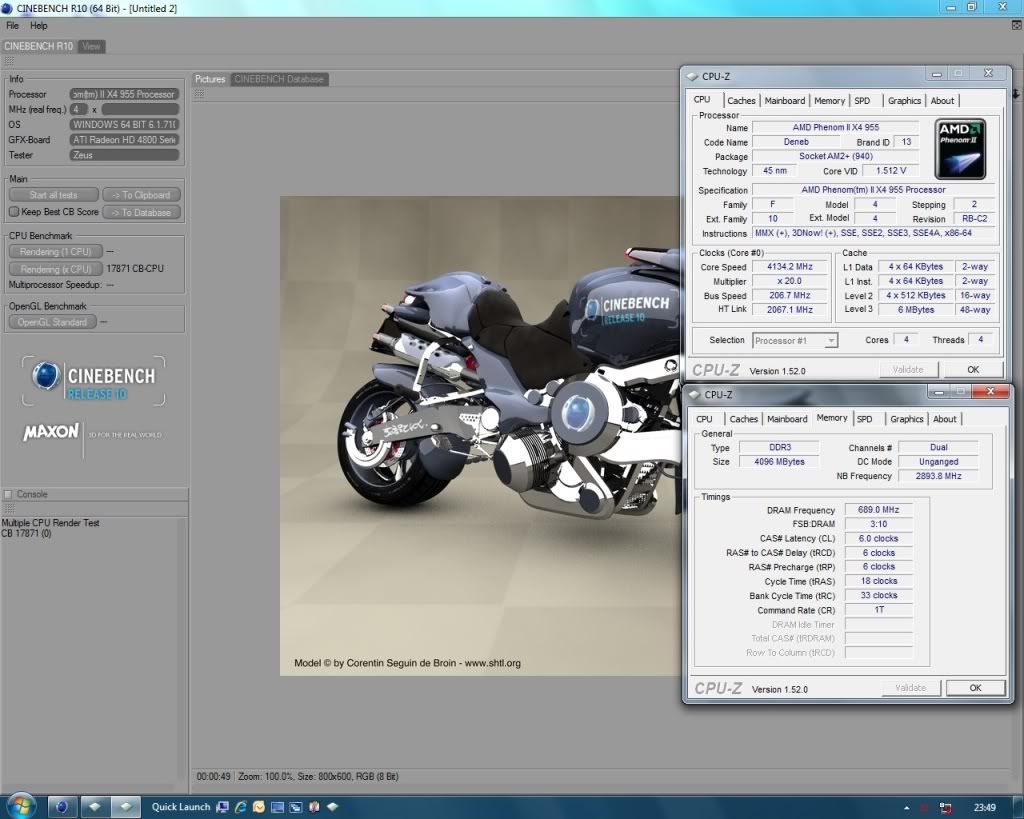Open the Windows Start menu orb

tap(20, 806)
